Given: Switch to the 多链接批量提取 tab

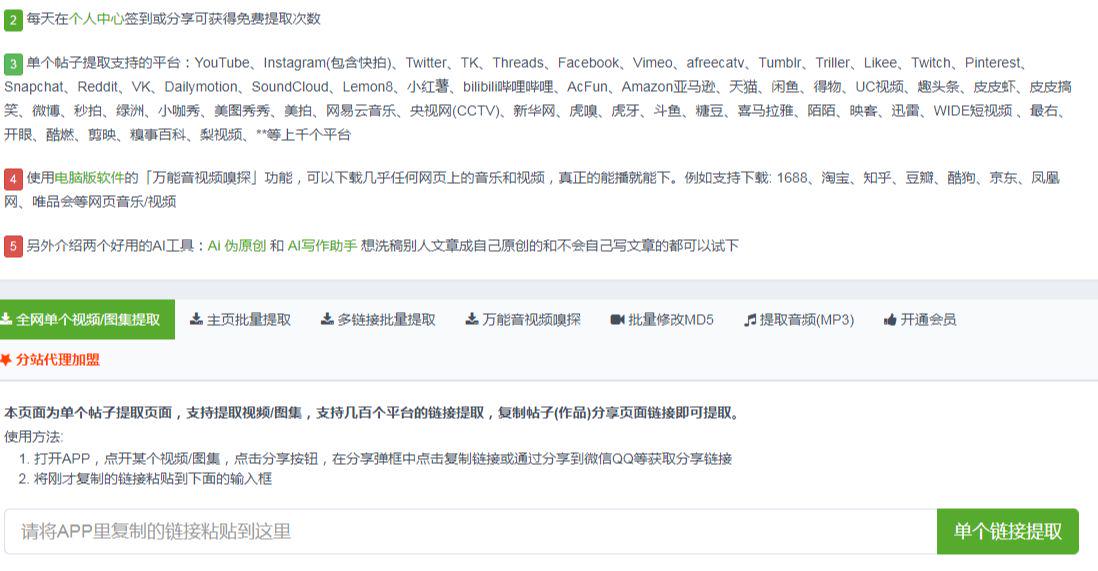Looking at the screenshot, I should (x=378, y=319).
